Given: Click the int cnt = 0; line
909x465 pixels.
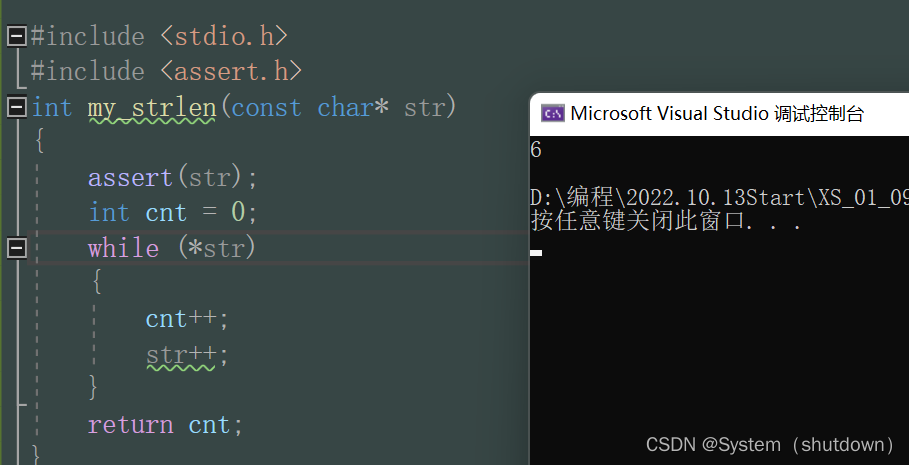Looking at the screenshot, I should click(x=173, y=213).
